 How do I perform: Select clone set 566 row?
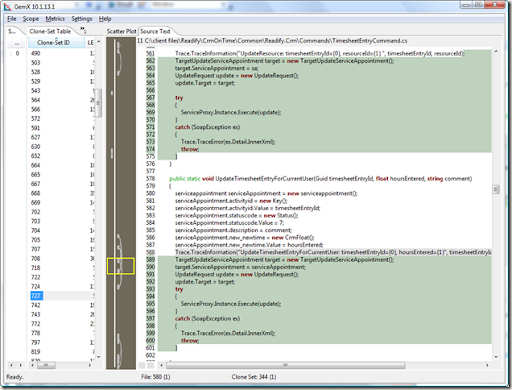tap(62, 109)
